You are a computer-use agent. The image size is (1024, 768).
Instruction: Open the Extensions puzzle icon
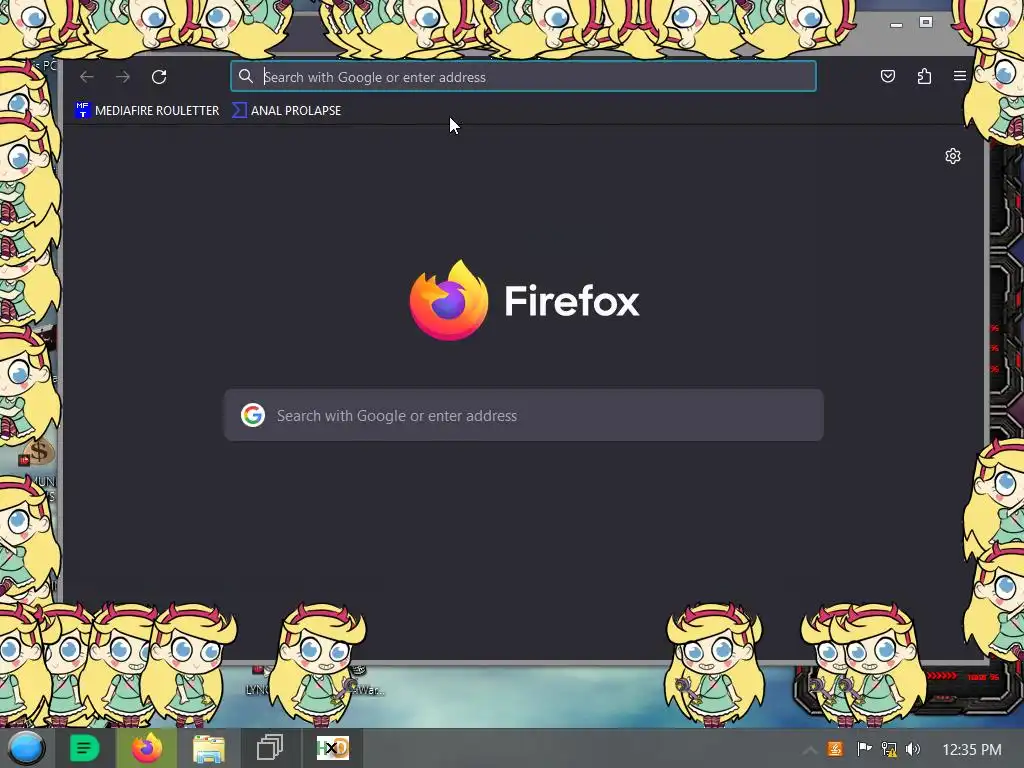click(x=924, y=76)
